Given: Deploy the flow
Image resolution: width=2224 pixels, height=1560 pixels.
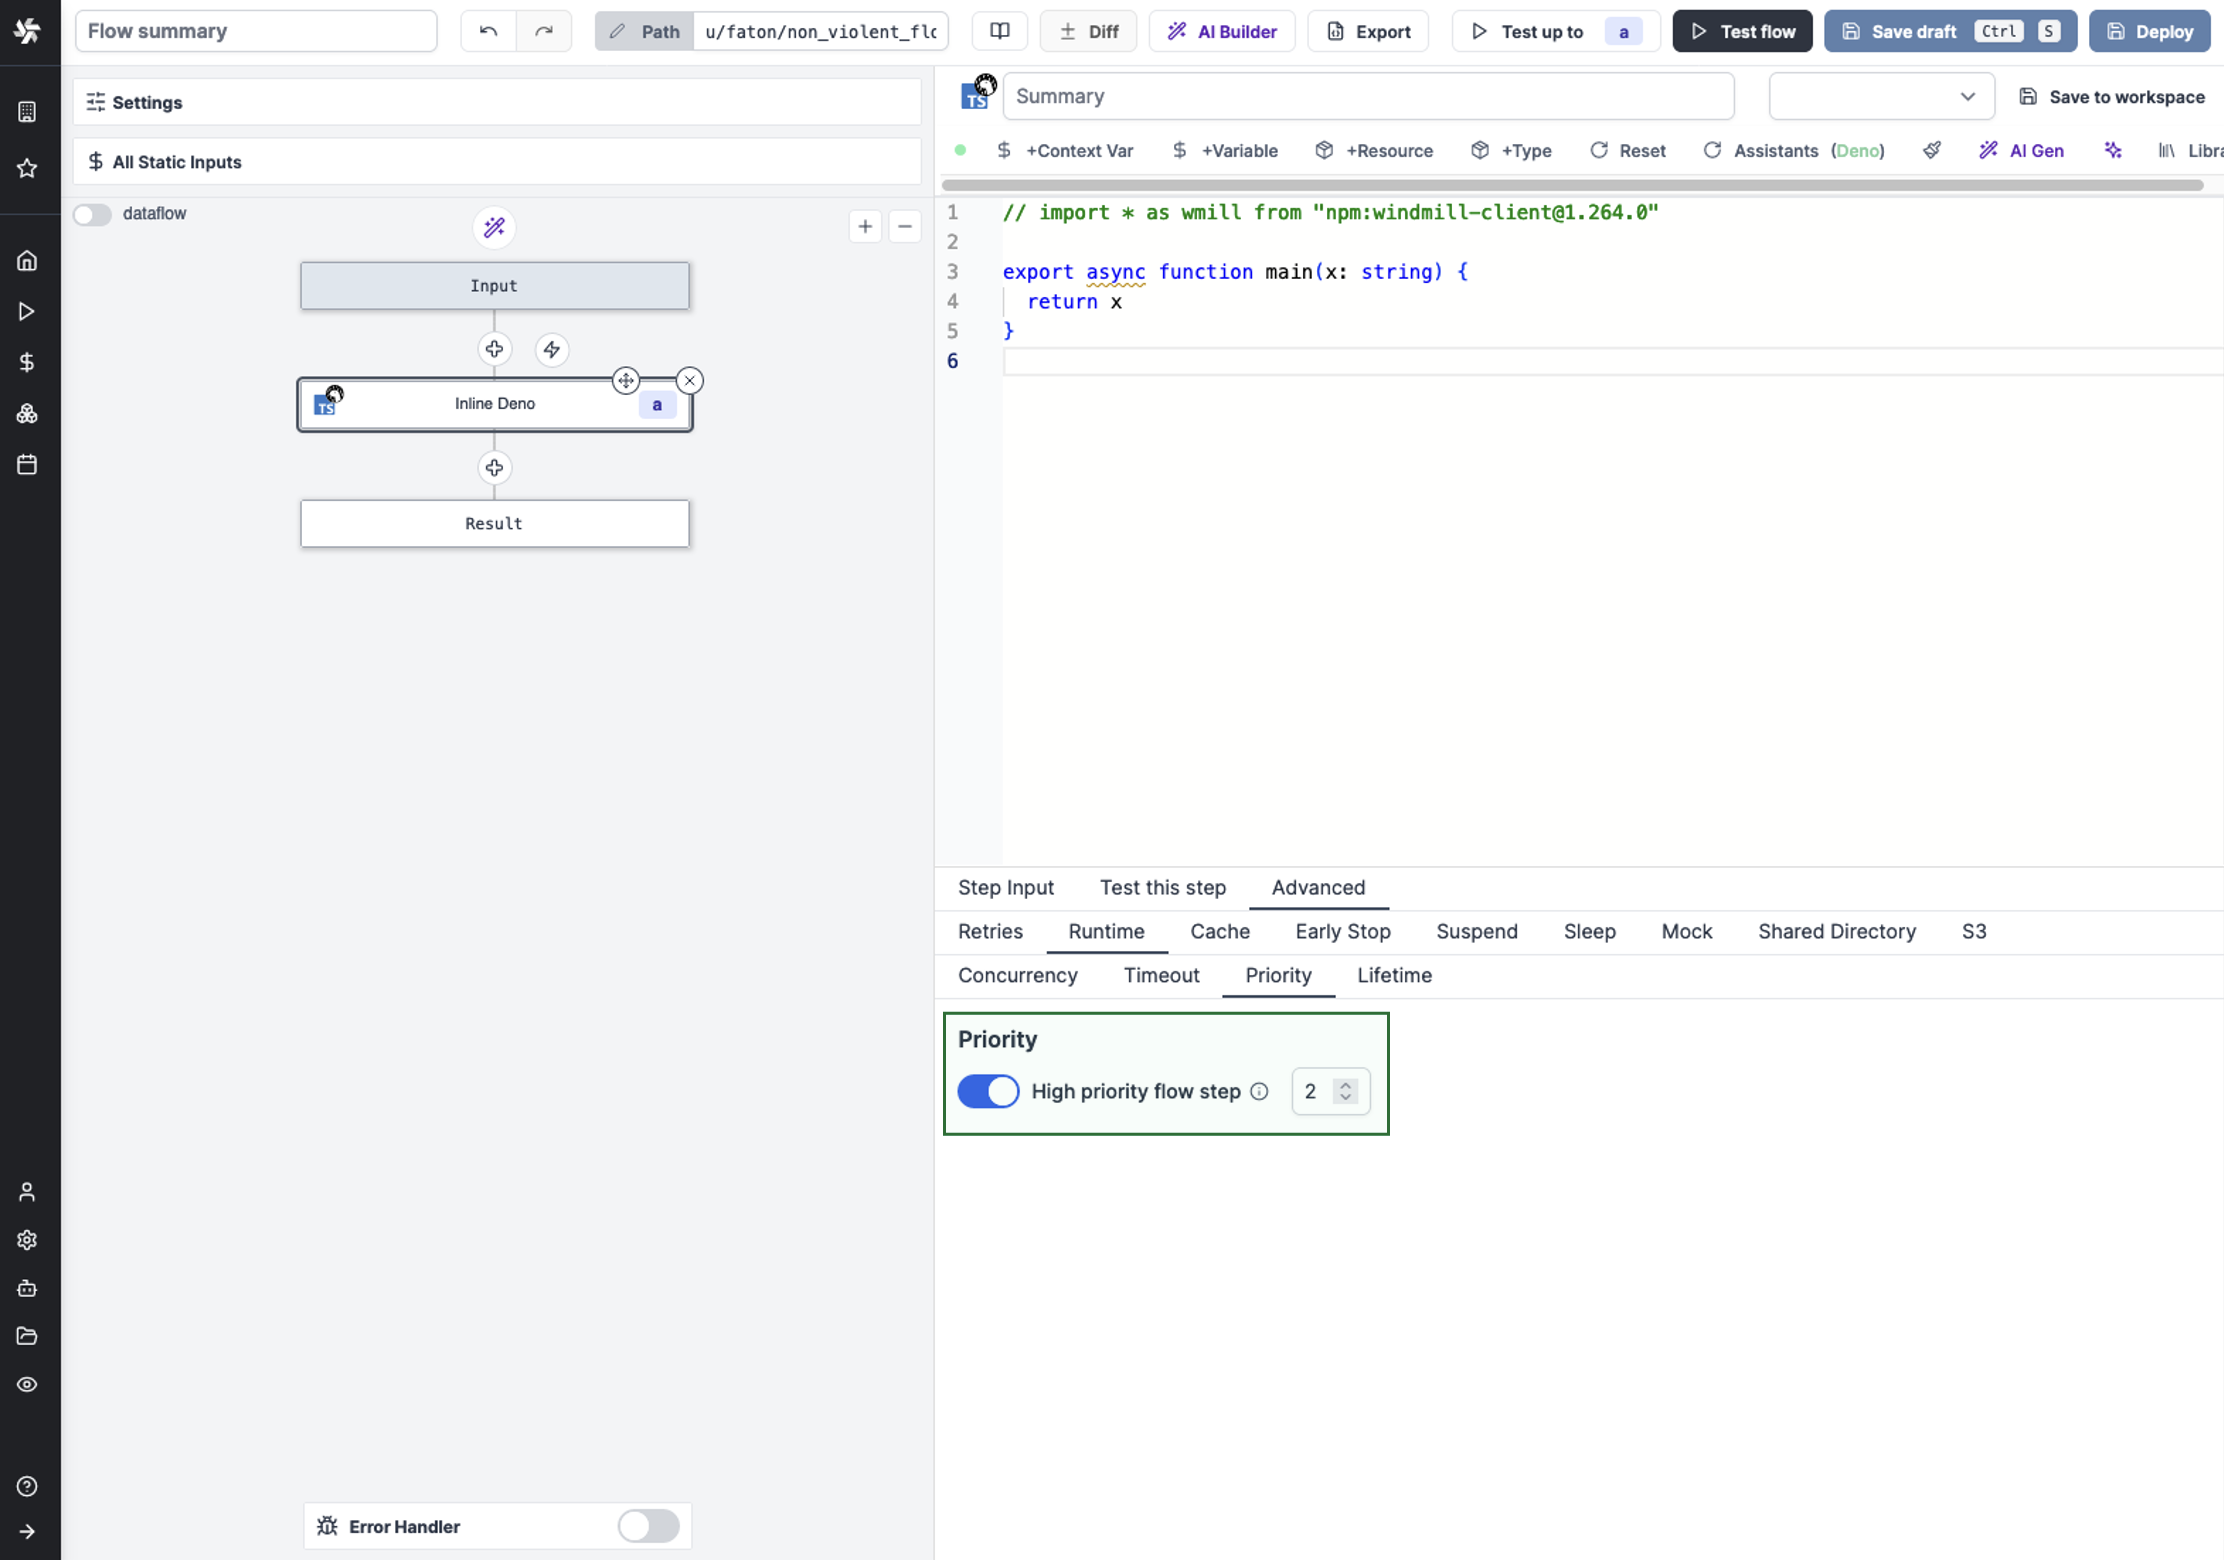Looking at the screenshot, I should 2150,31.
